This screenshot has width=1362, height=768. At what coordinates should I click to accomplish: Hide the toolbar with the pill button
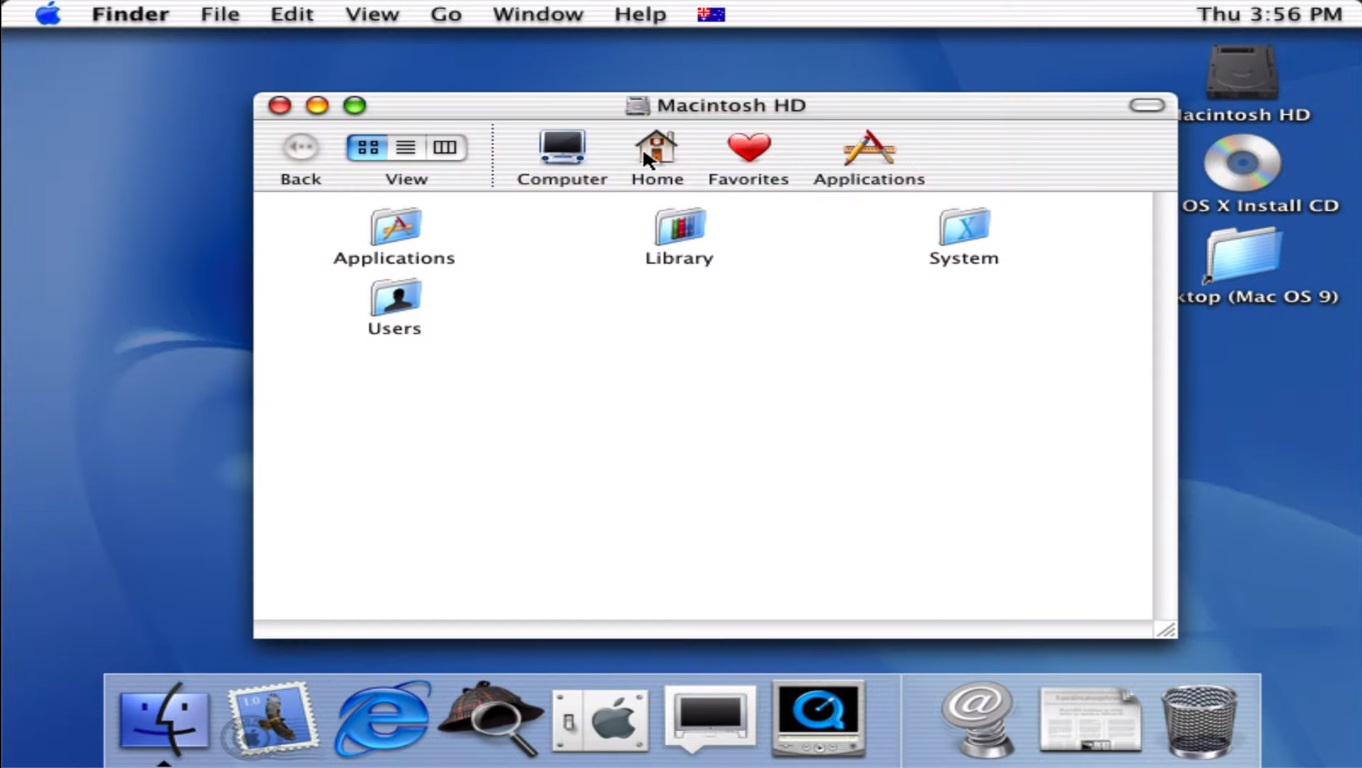[x=1147, y=105]
